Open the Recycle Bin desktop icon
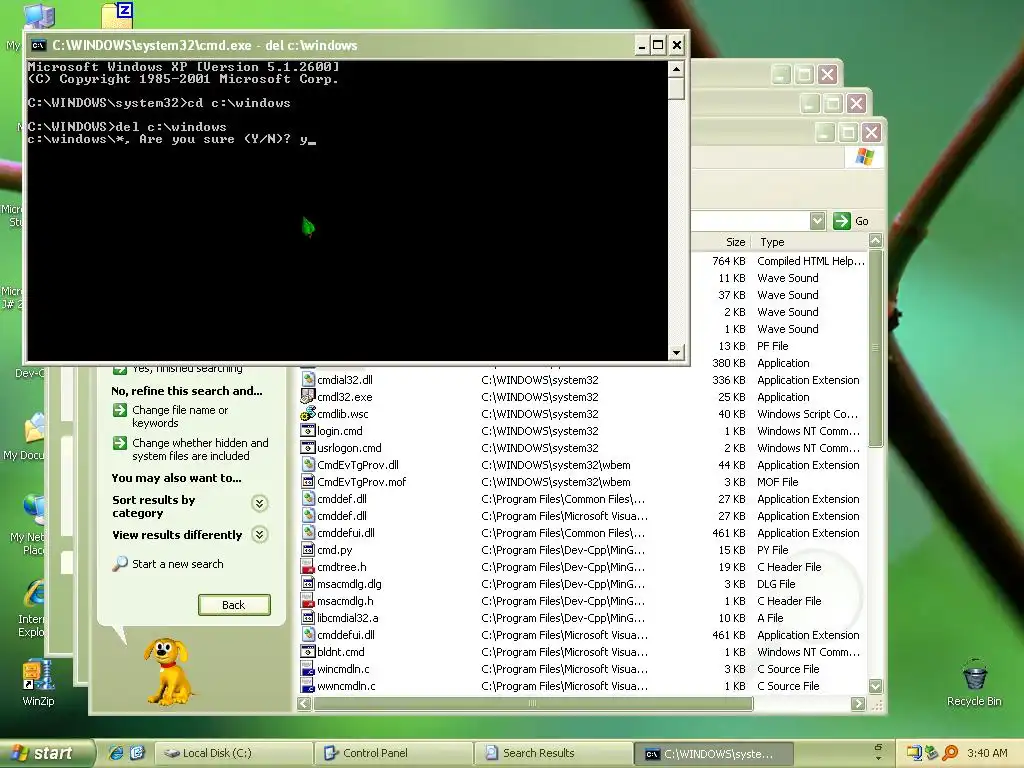Image resolution: width=1024 pixels, height=768 pixels. click(x=974, y=683)
